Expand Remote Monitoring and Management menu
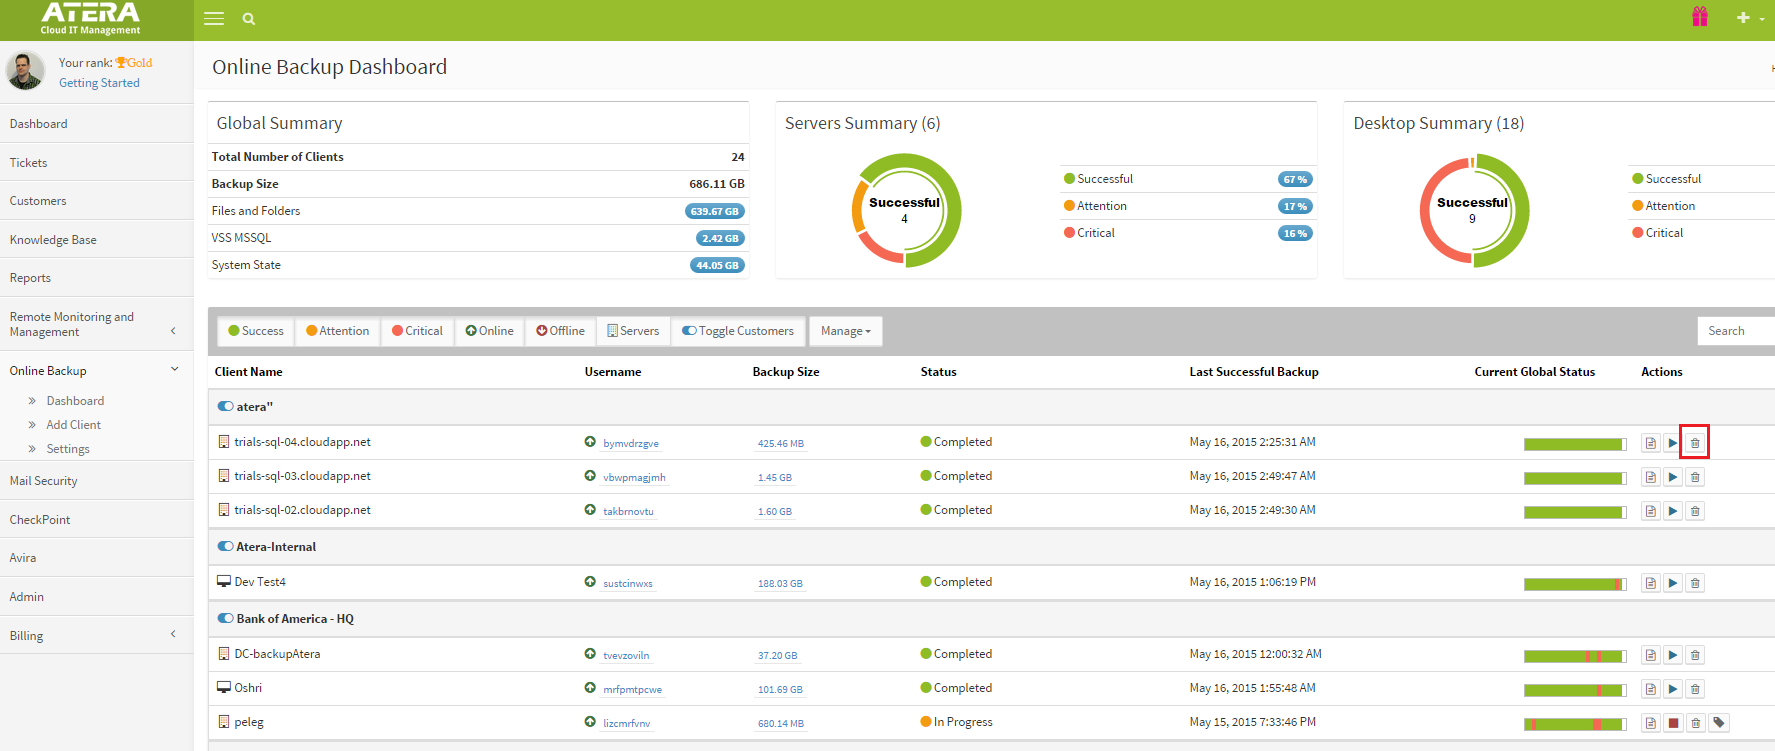Screen dimensions: 1775x751 pos(96,324)
